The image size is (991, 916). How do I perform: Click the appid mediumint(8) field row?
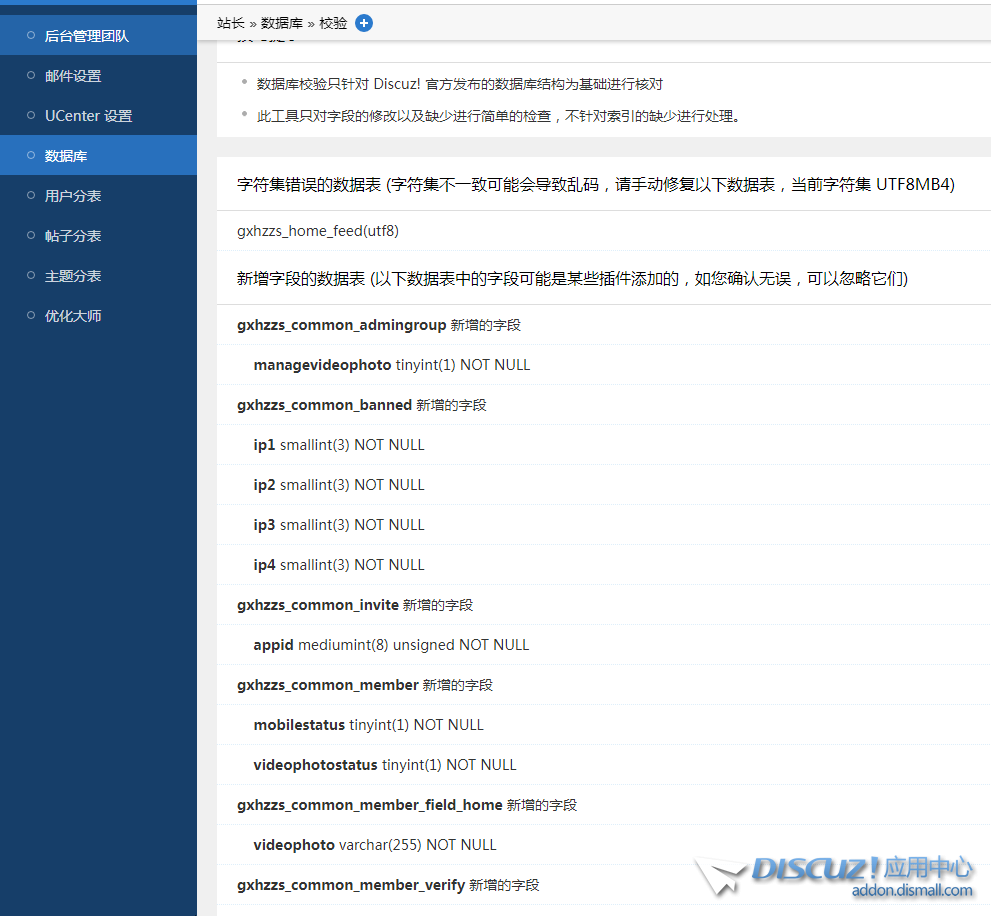click(604, 645)
